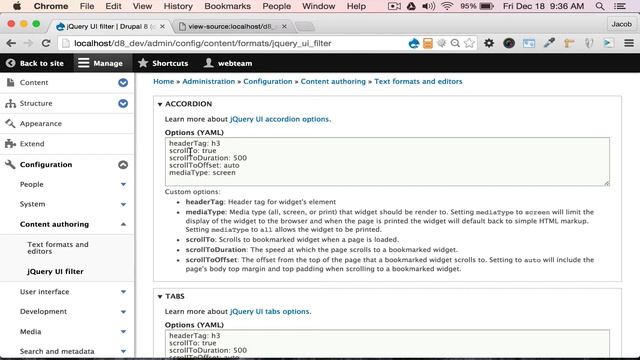Reload the page with refresh icon

46,43
